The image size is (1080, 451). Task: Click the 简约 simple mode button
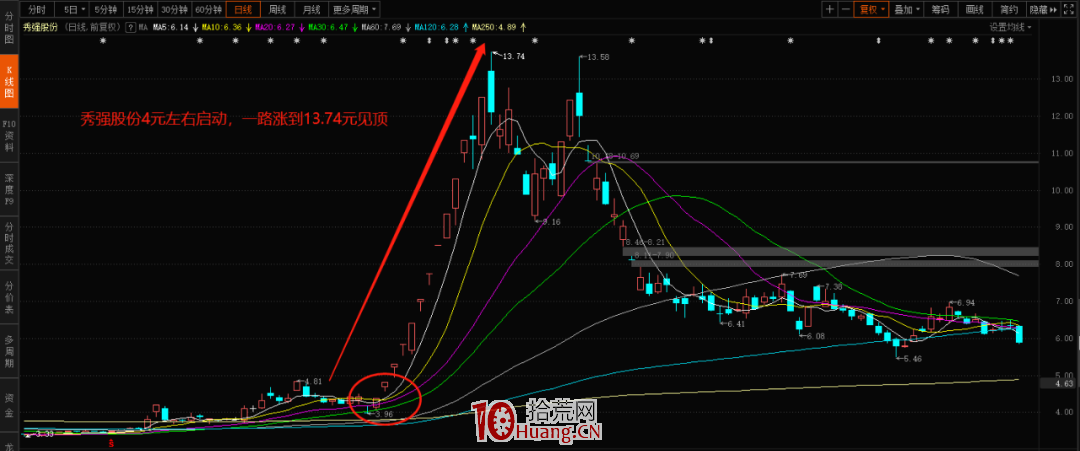(x=1009, y=10)
